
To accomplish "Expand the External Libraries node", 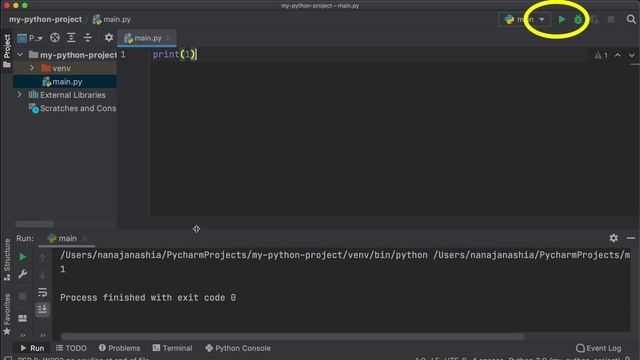I will (x=19, y=95).
